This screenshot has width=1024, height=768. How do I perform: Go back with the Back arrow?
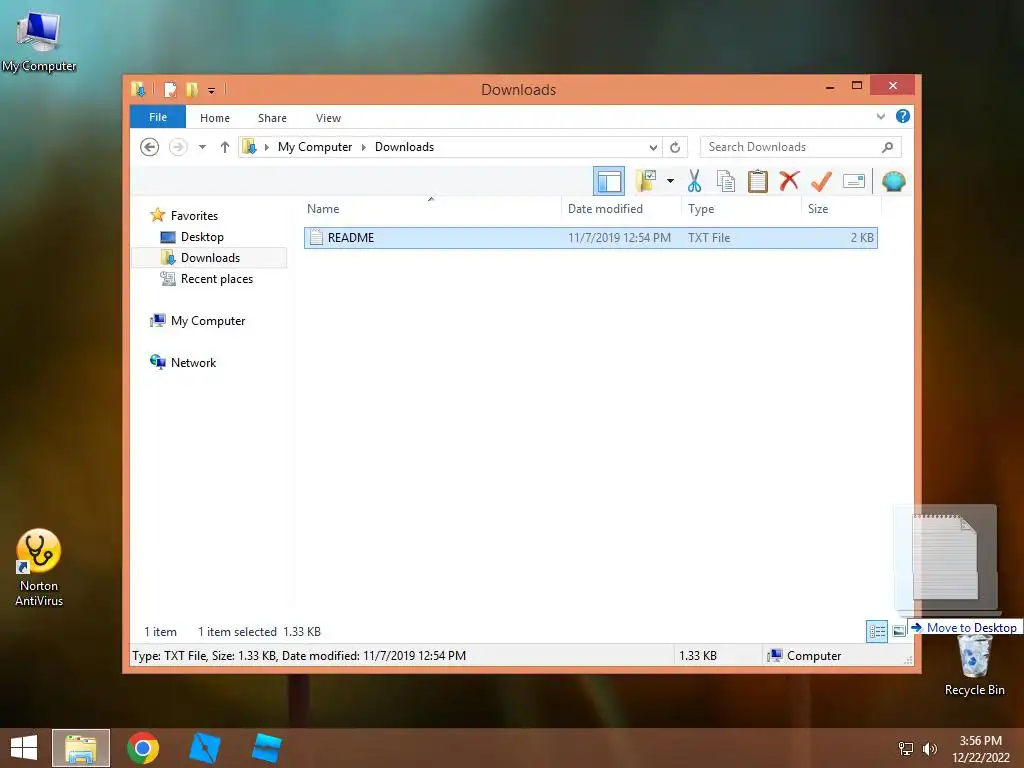click(150, 147)
